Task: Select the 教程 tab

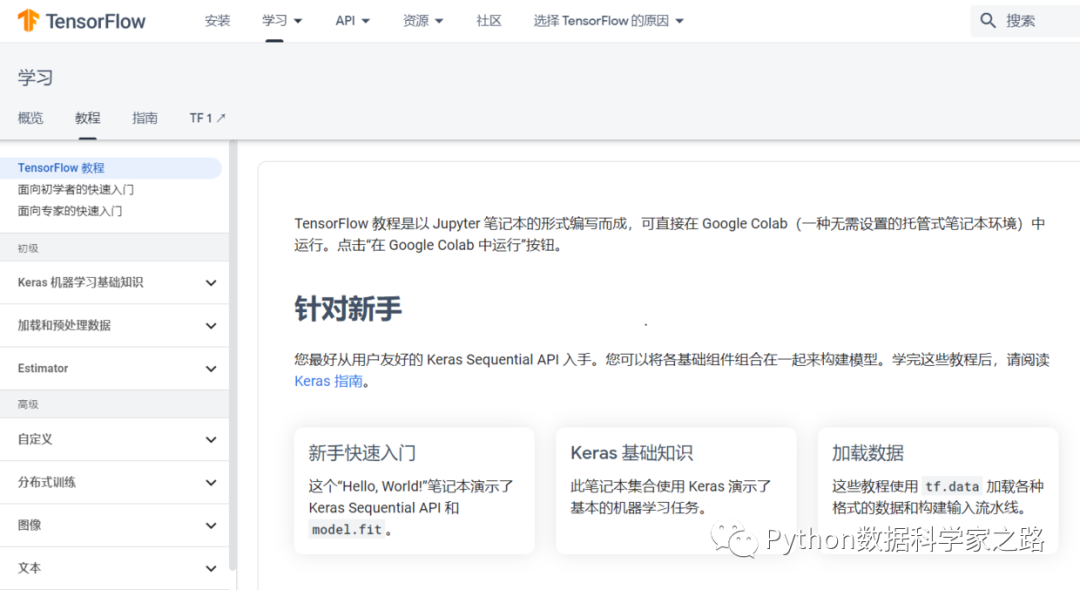Action: 87,118
